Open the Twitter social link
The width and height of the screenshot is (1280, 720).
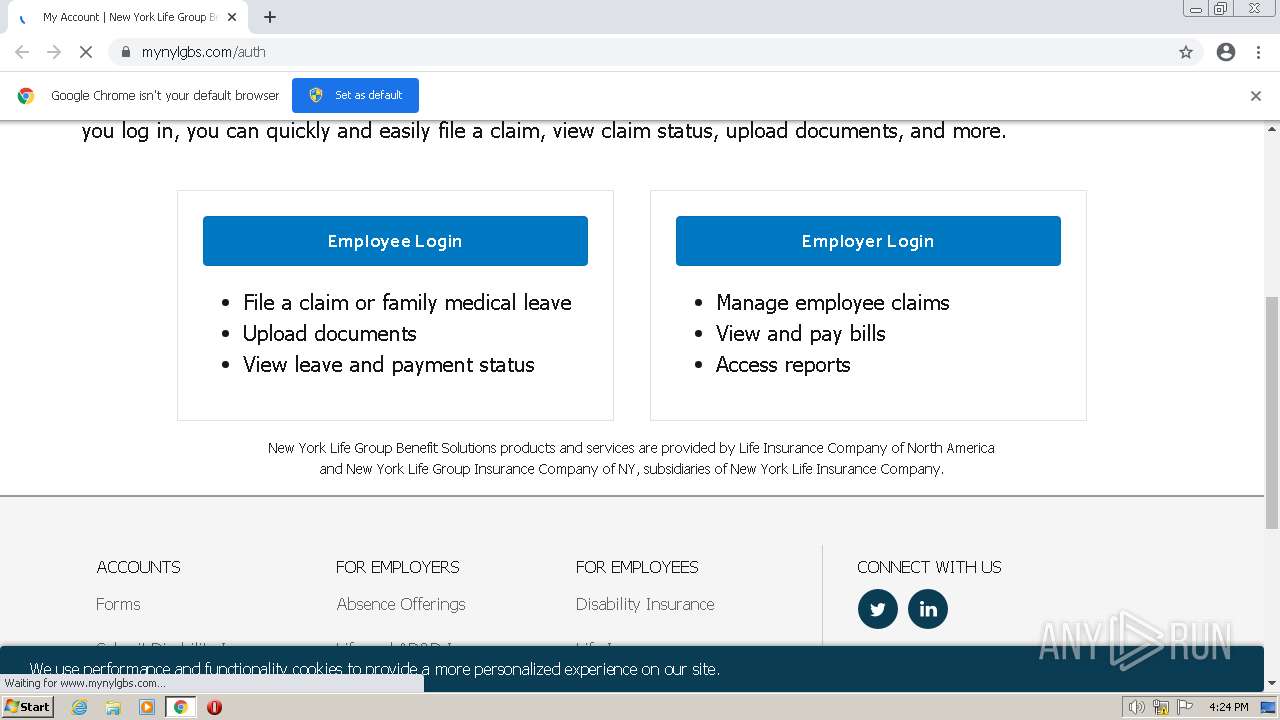[878, 609]
